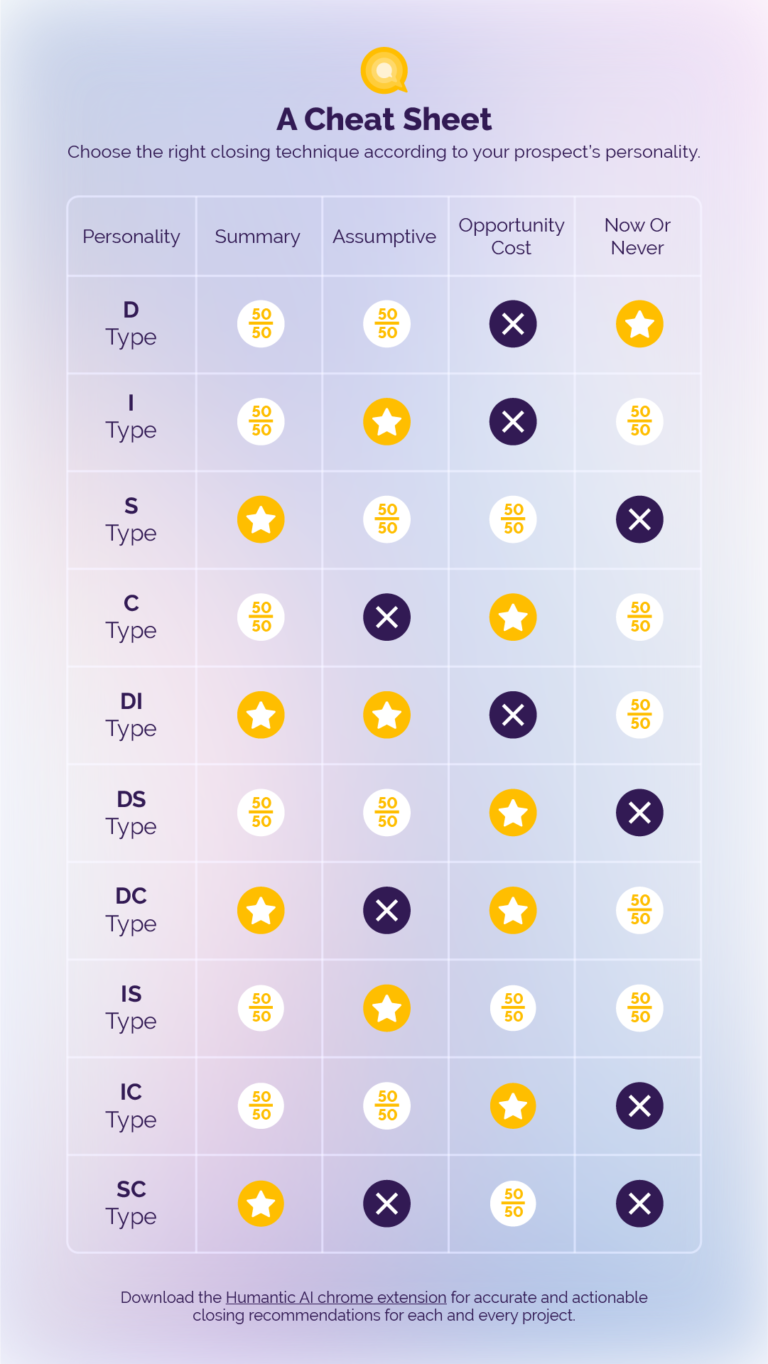
Task: Click the 50/50 icon for DS Type Summary
Action: 261,812
